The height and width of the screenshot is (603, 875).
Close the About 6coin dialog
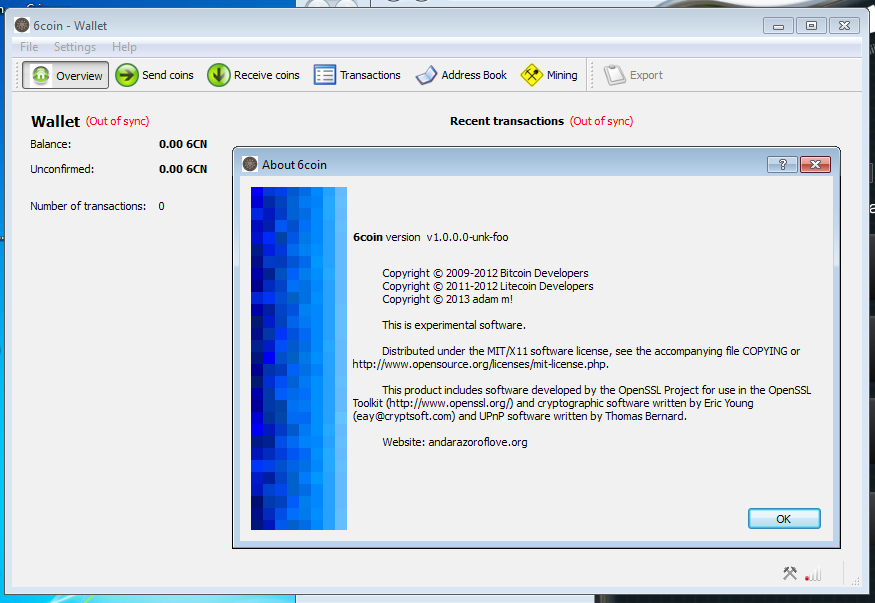815,165
